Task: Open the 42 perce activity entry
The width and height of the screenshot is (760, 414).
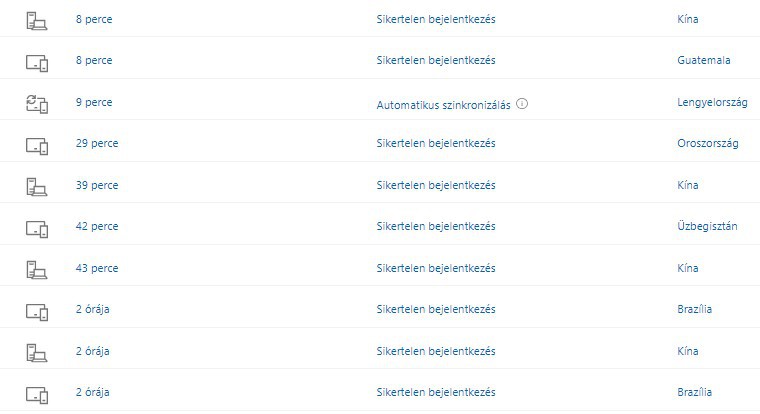Action: tap(97, 226)
